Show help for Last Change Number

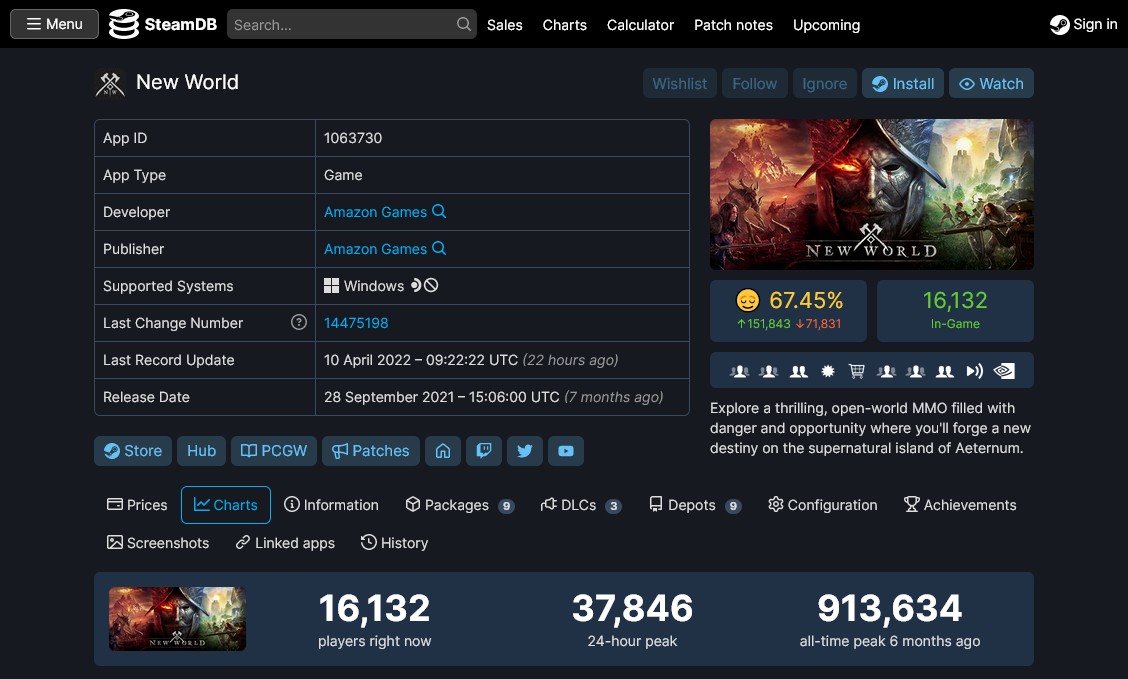(x=299, y=322)
